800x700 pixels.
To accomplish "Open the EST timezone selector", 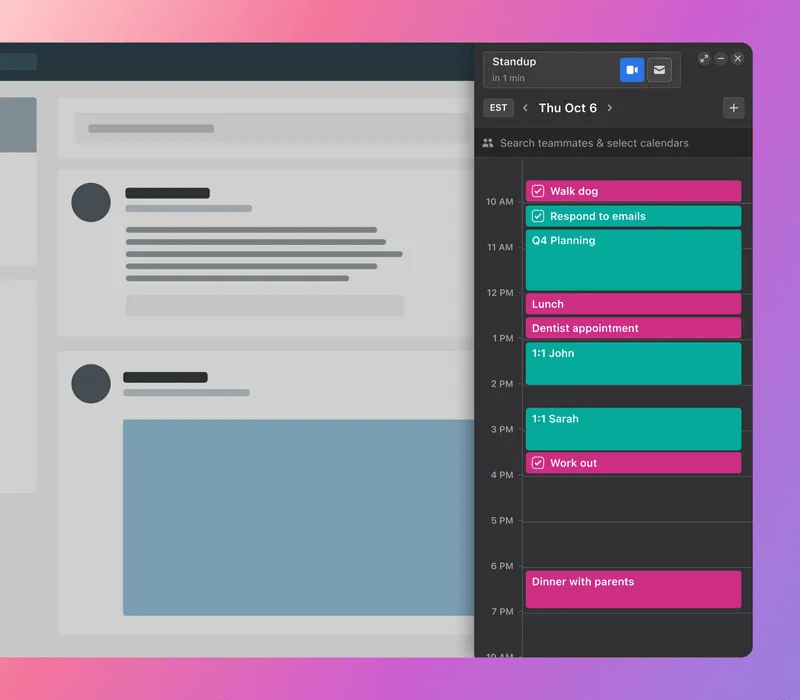I will click(x=498, y=108).
